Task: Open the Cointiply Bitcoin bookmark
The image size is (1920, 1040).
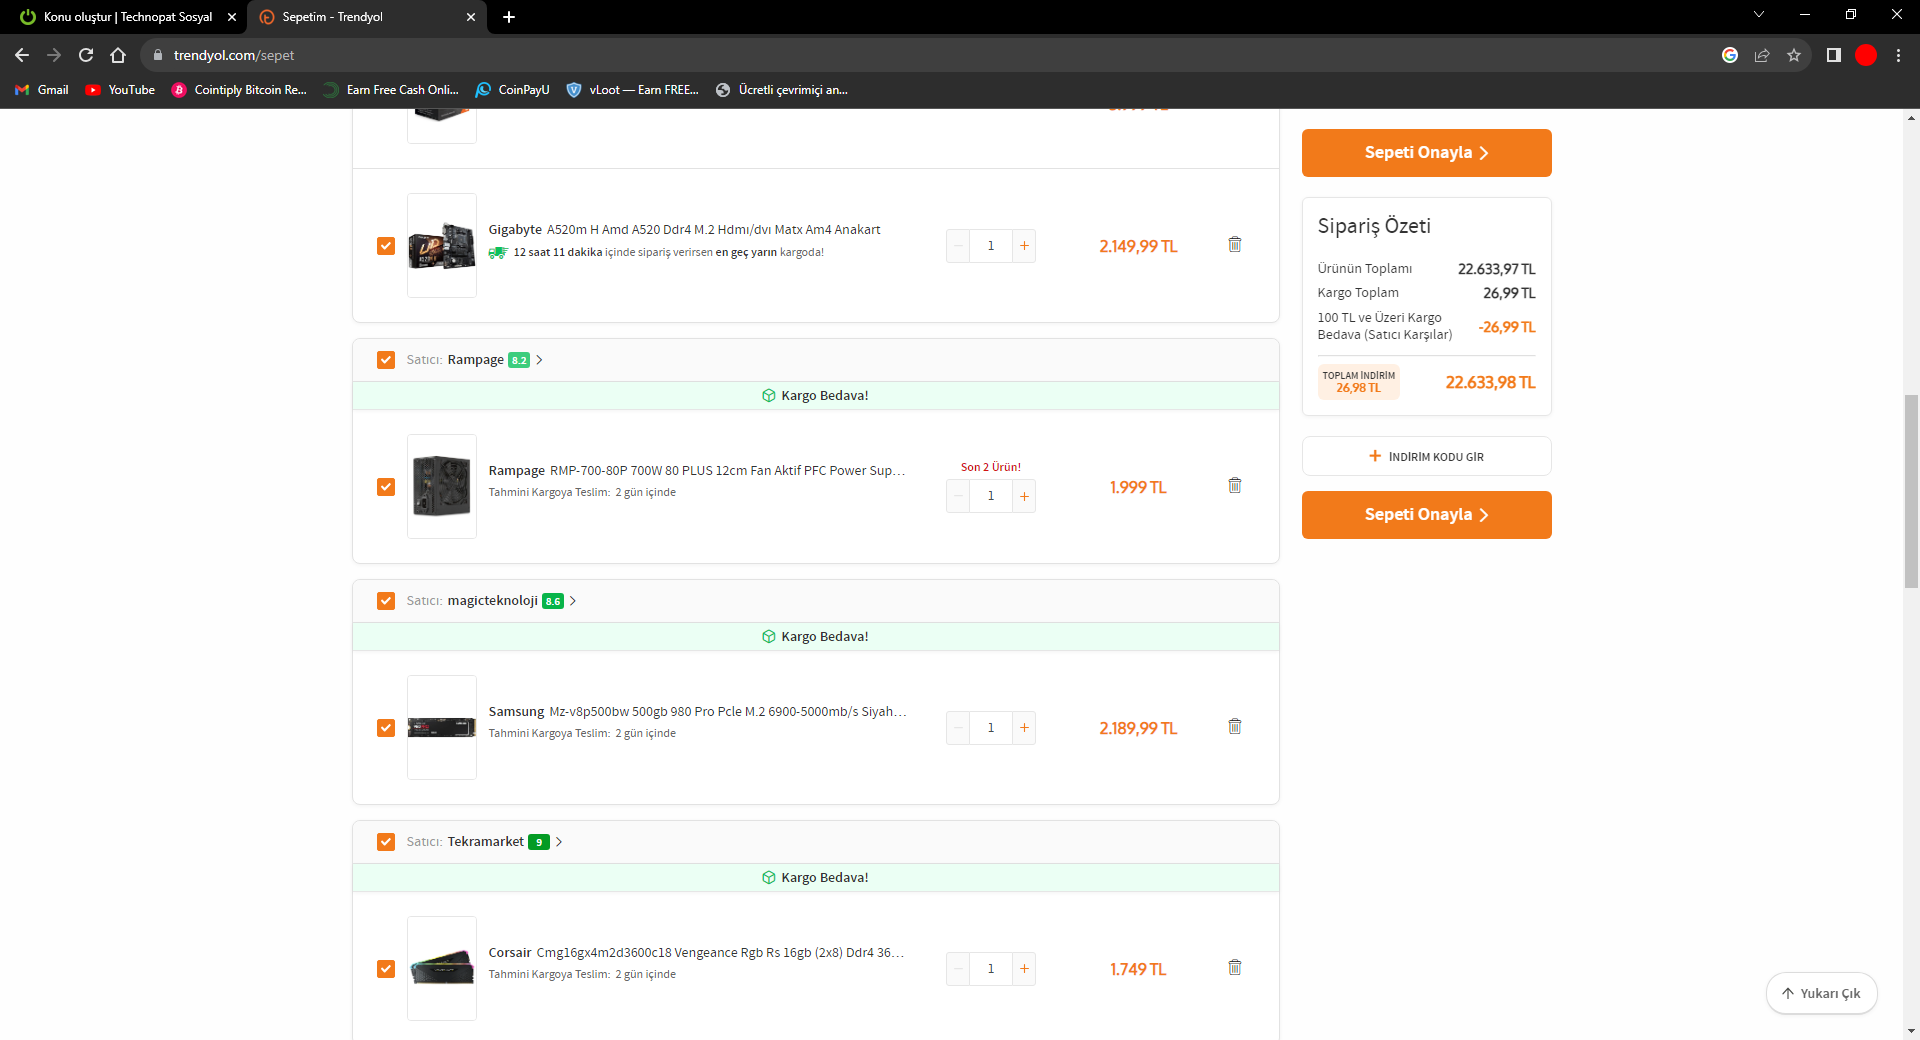Action: point(239,90)
